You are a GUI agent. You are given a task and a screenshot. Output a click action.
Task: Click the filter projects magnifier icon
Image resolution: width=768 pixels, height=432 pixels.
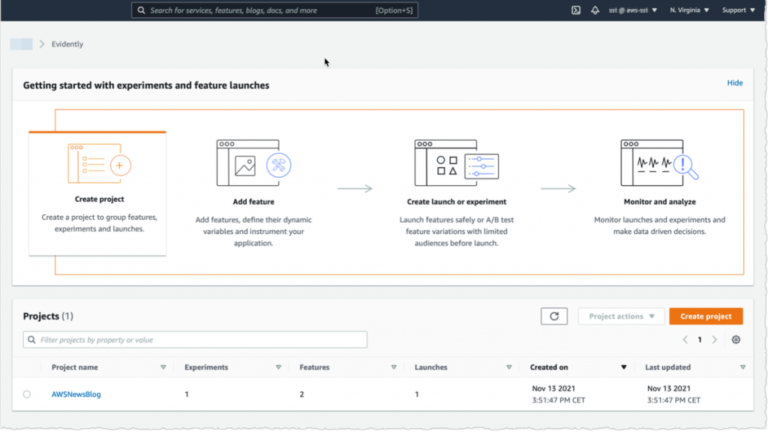point(32,340)
